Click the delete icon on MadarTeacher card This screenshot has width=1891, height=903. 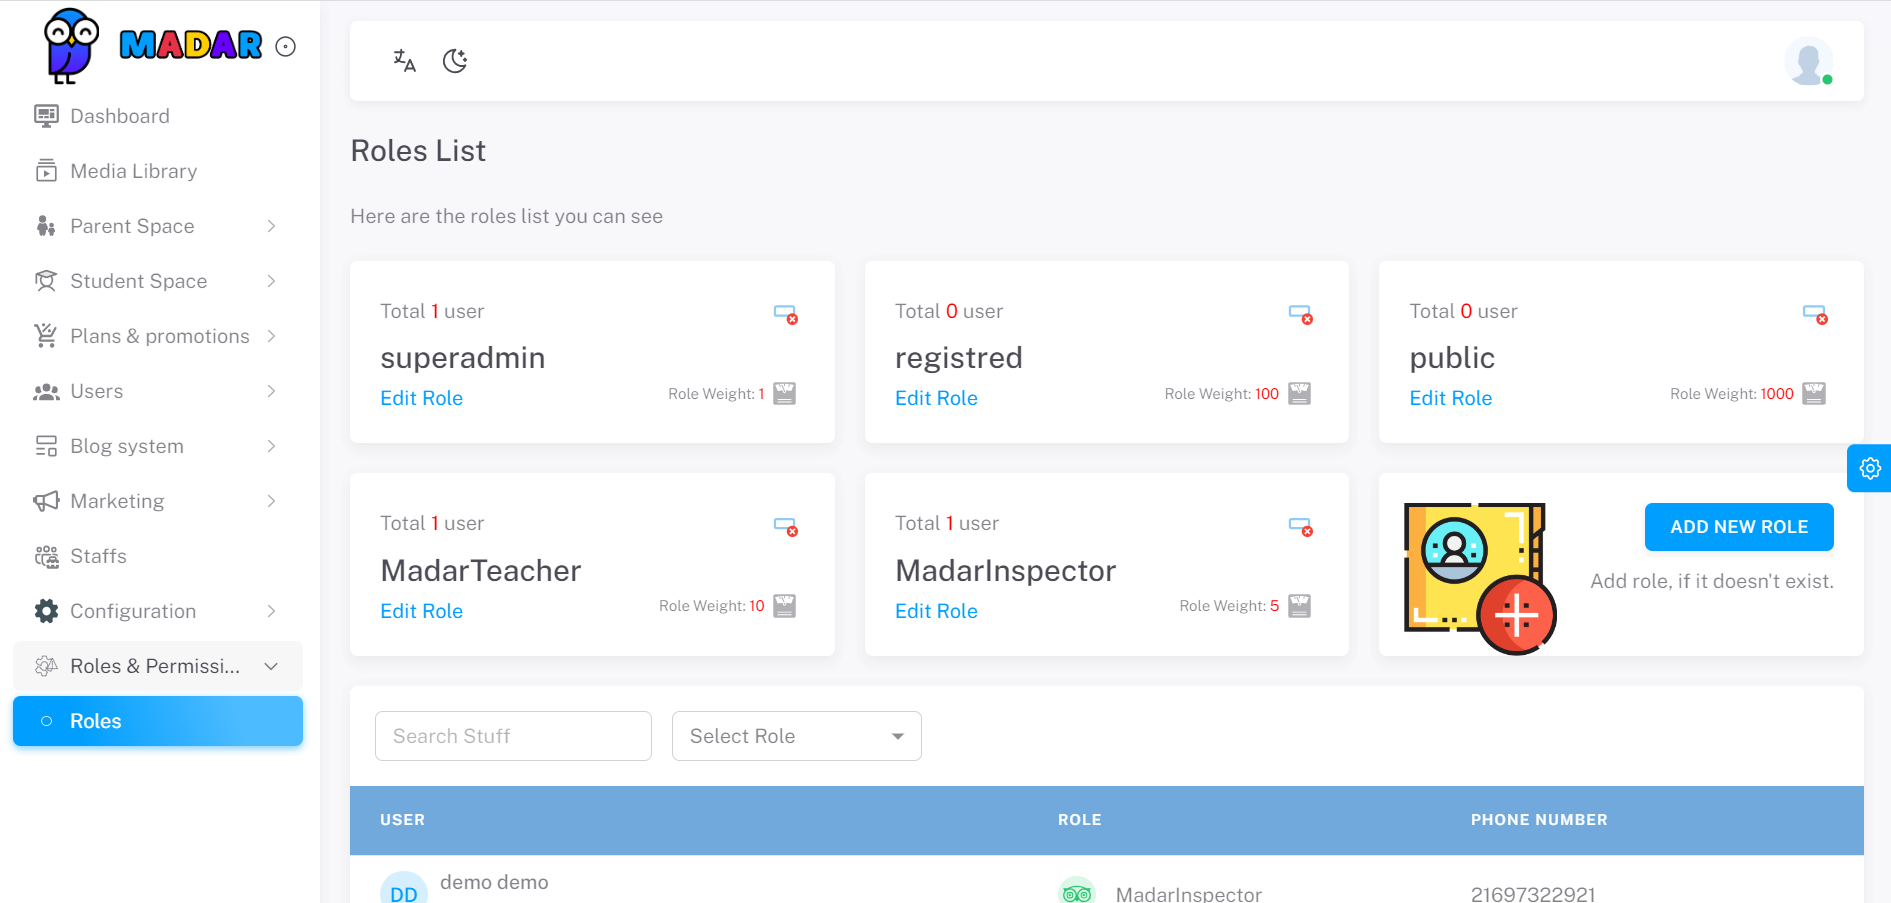[786, 527]
